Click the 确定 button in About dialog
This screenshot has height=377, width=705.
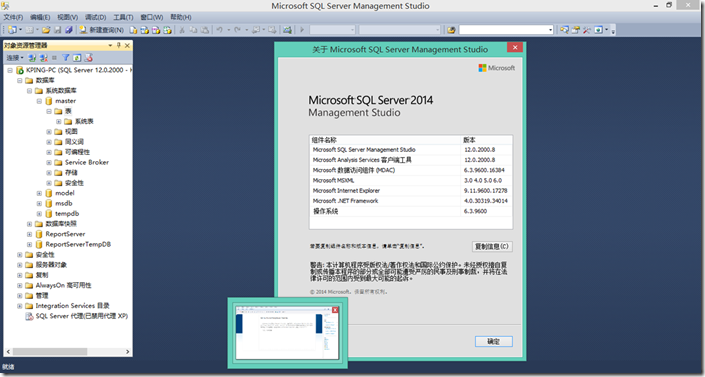tap(494, 341)
